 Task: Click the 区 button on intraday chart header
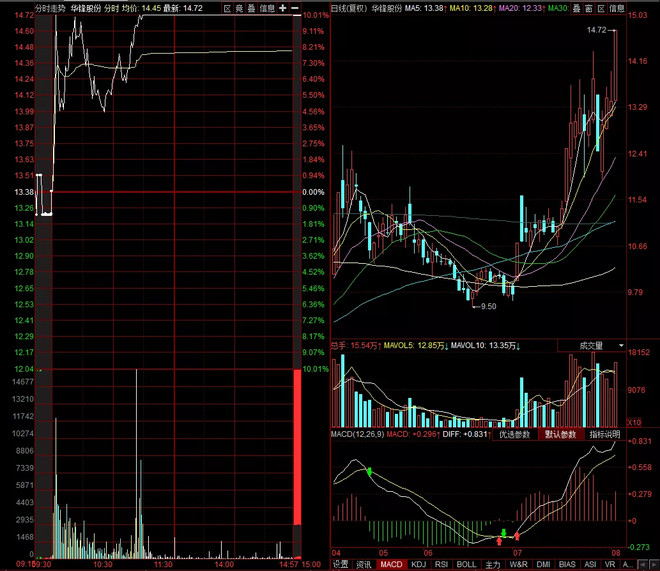(227, 8)
